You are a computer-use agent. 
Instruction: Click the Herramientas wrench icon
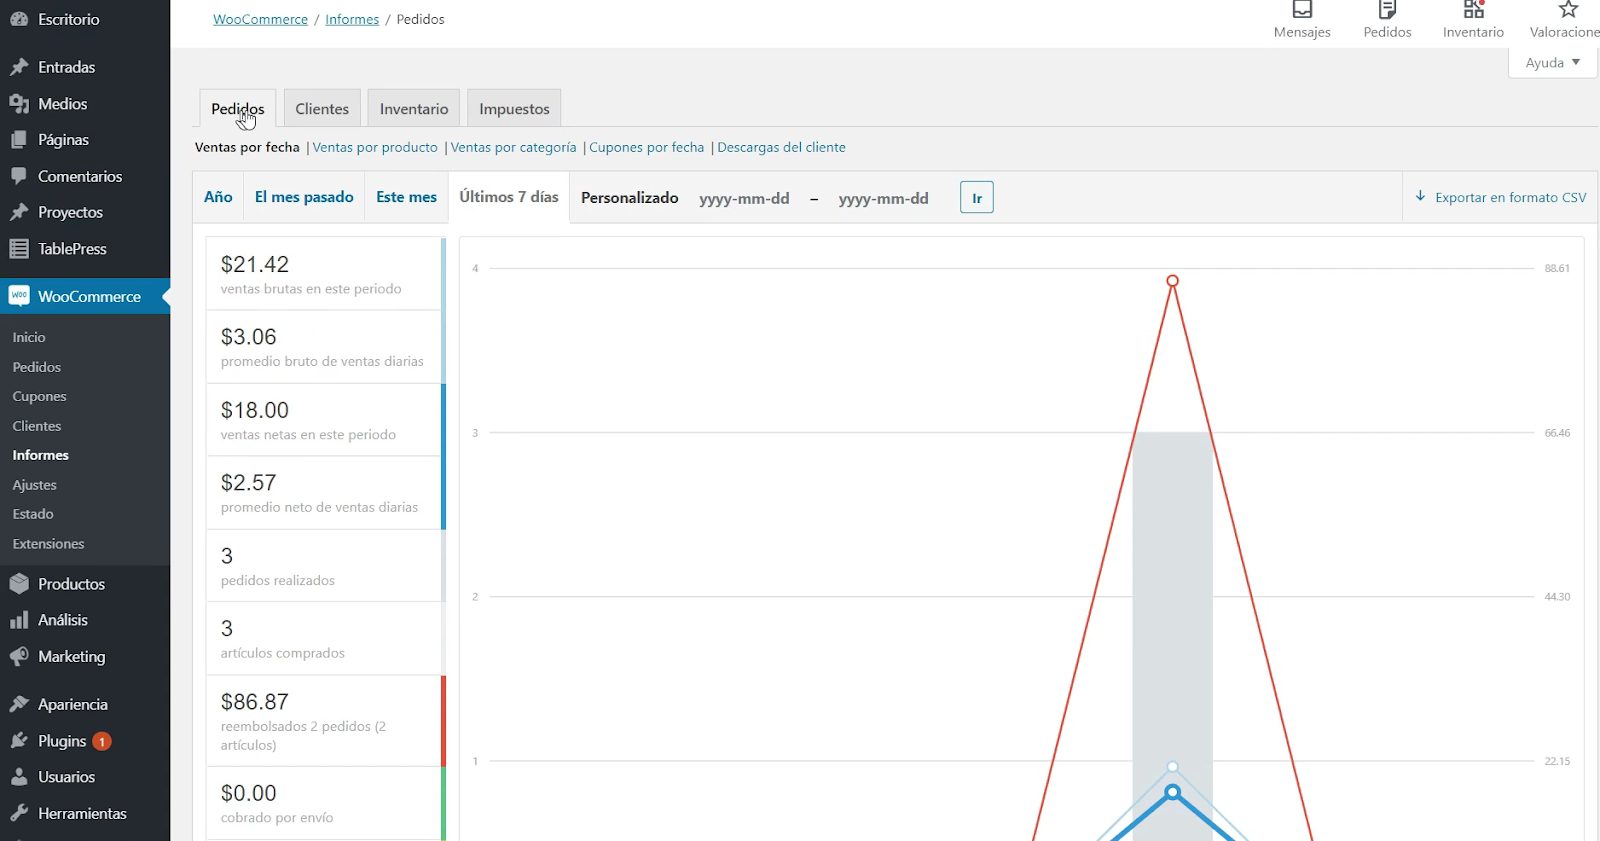18,814
